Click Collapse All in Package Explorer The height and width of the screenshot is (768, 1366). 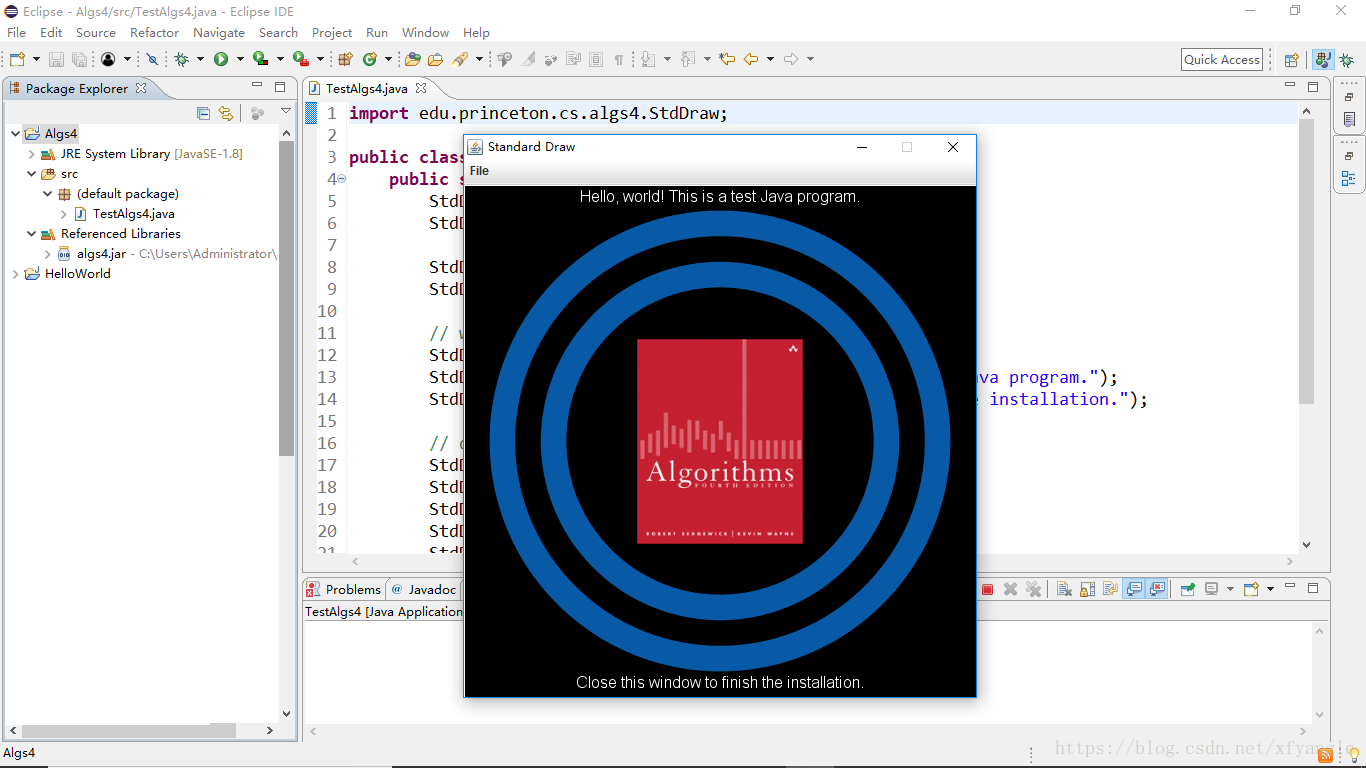point(203,113)
